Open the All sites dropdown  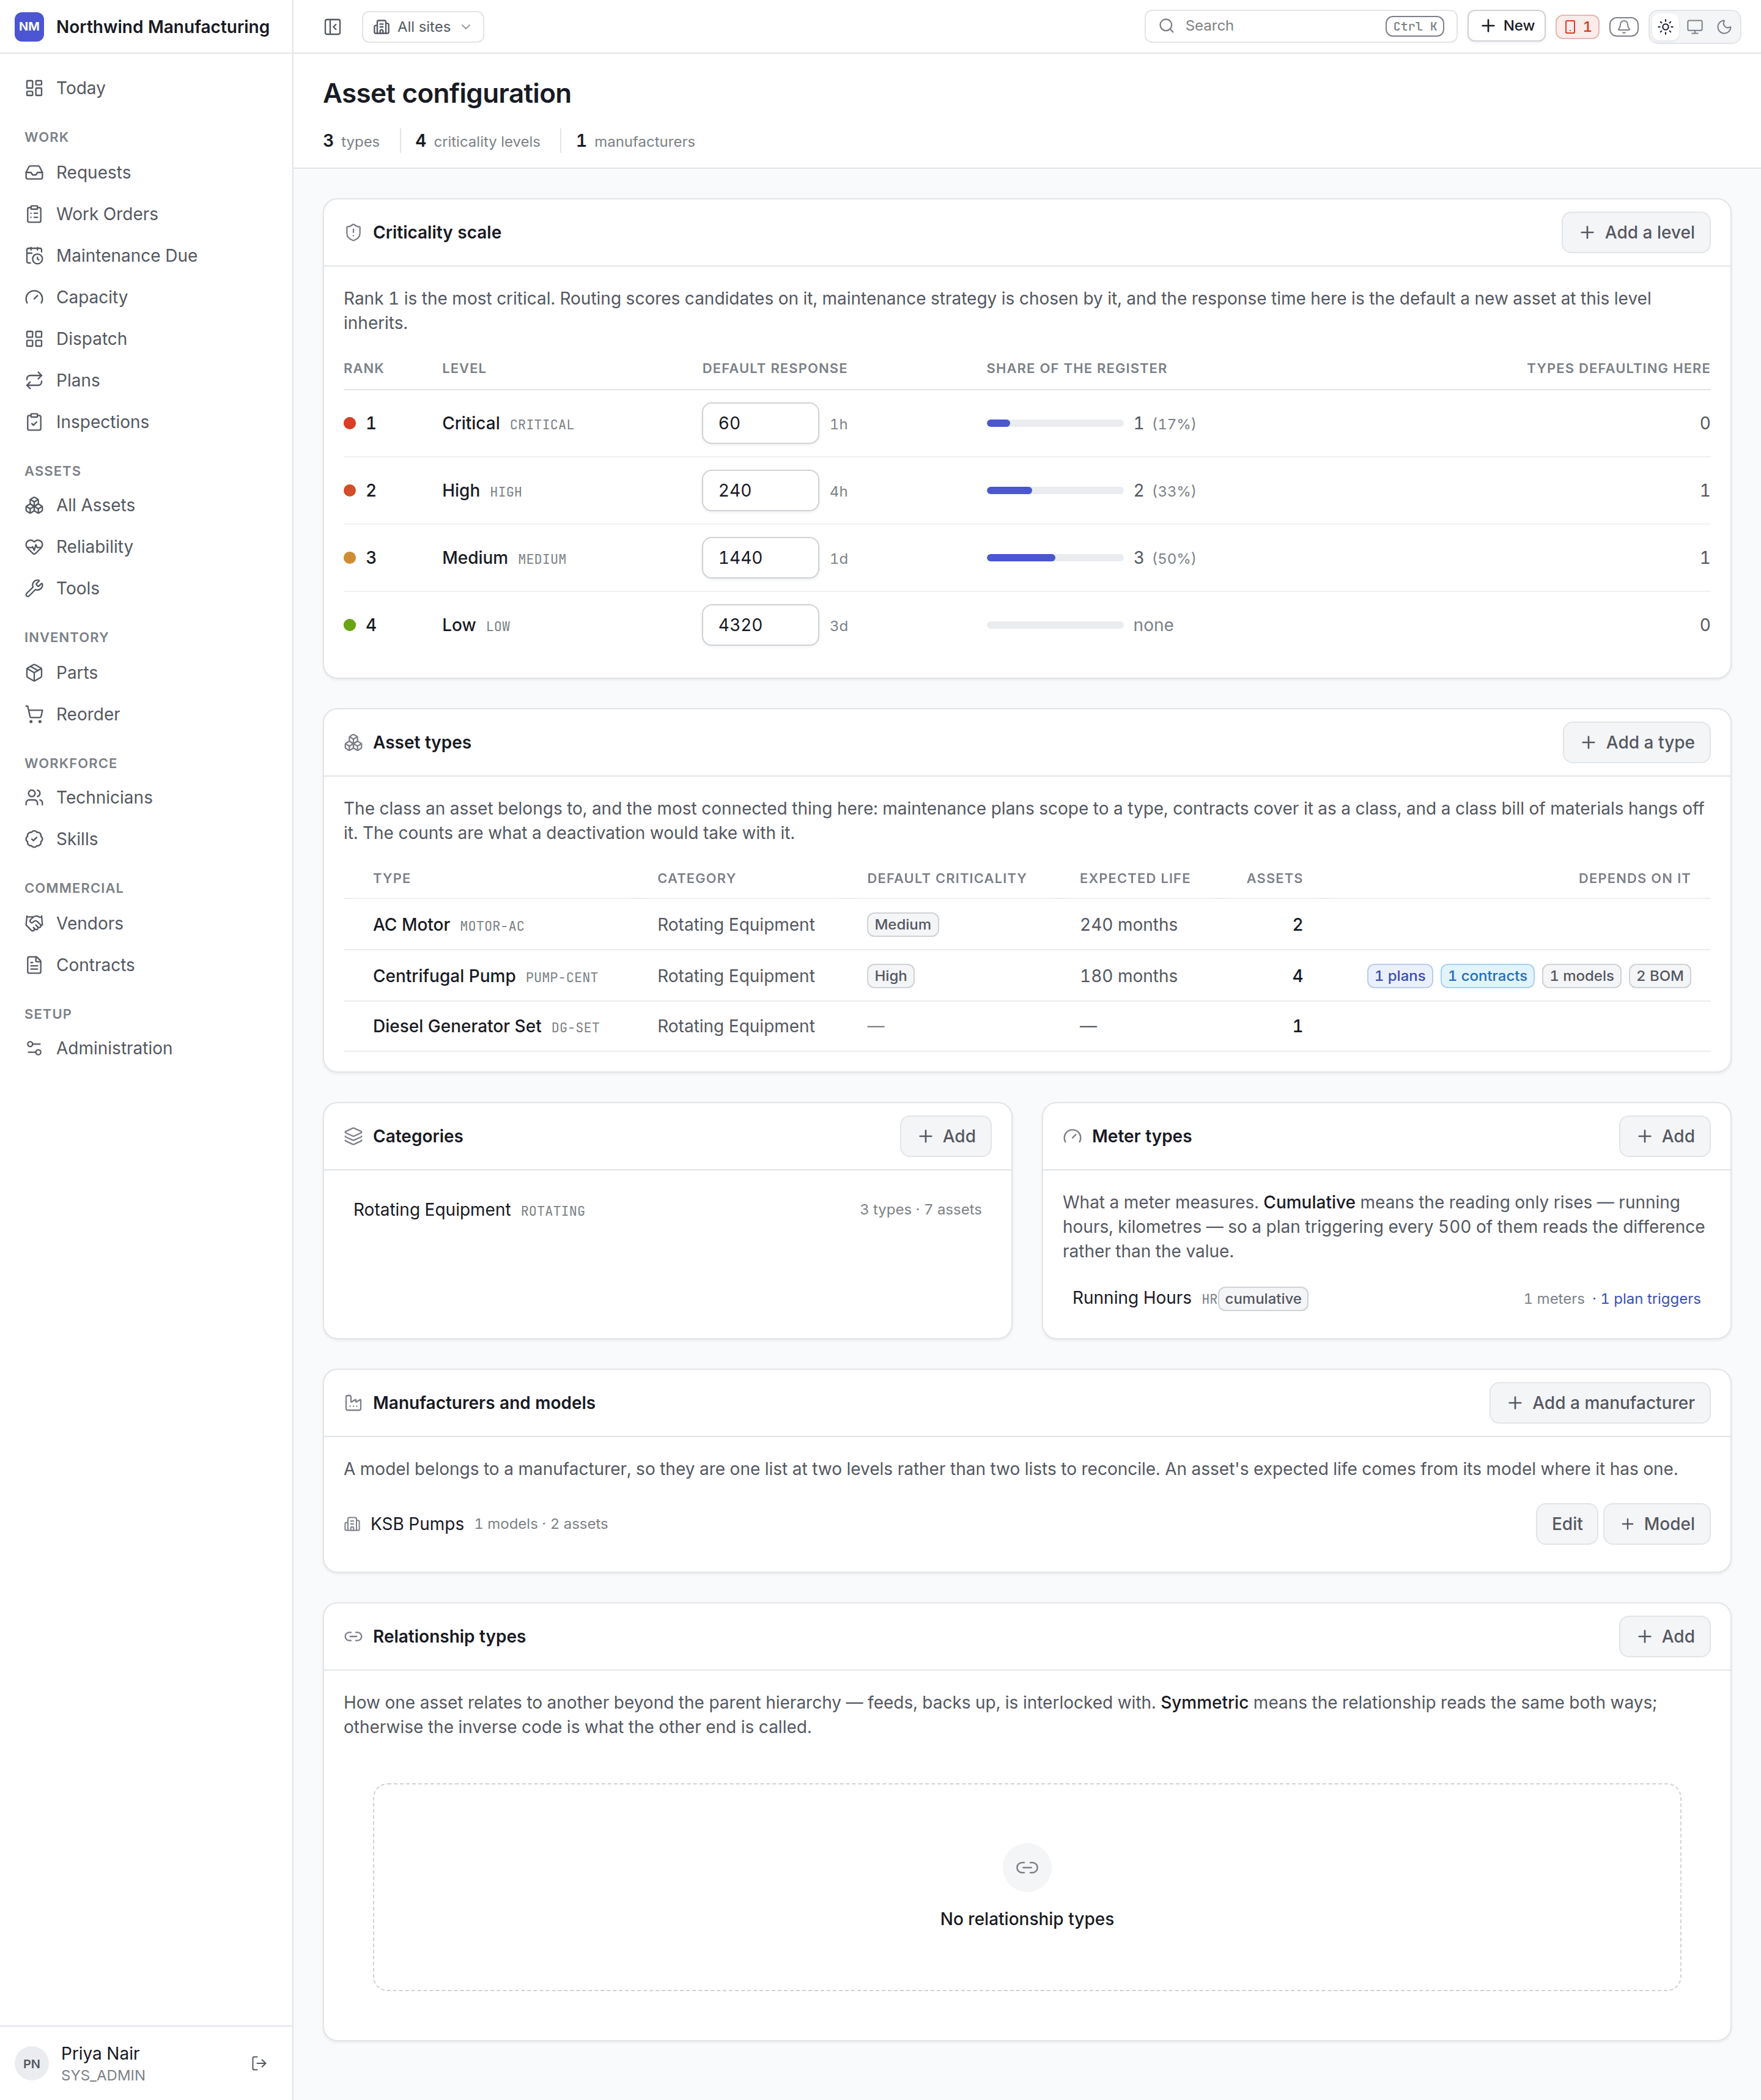tap(423, 27)
